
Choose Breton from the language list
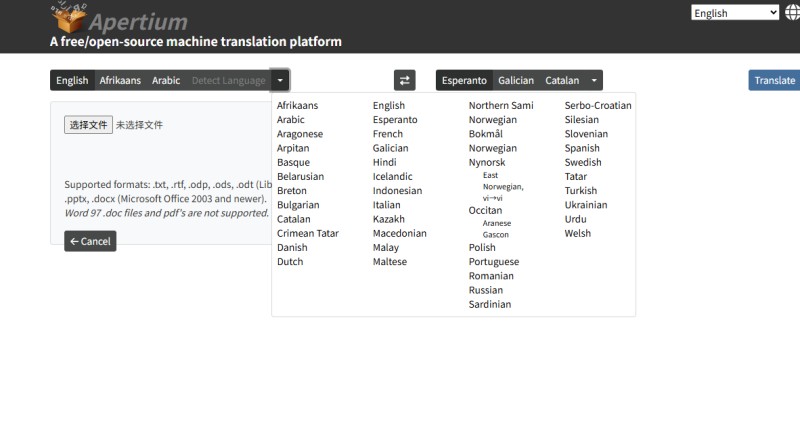[x=291, y=190]
